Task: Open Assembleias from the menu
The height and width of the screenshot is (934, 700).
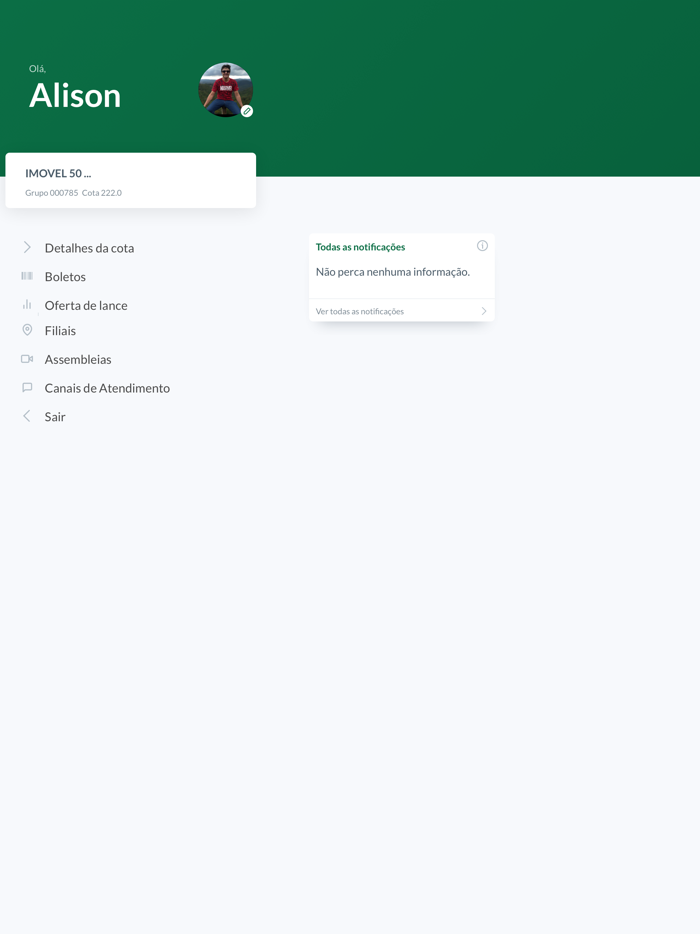Action: pyautogui.click(x=78, y=359)
